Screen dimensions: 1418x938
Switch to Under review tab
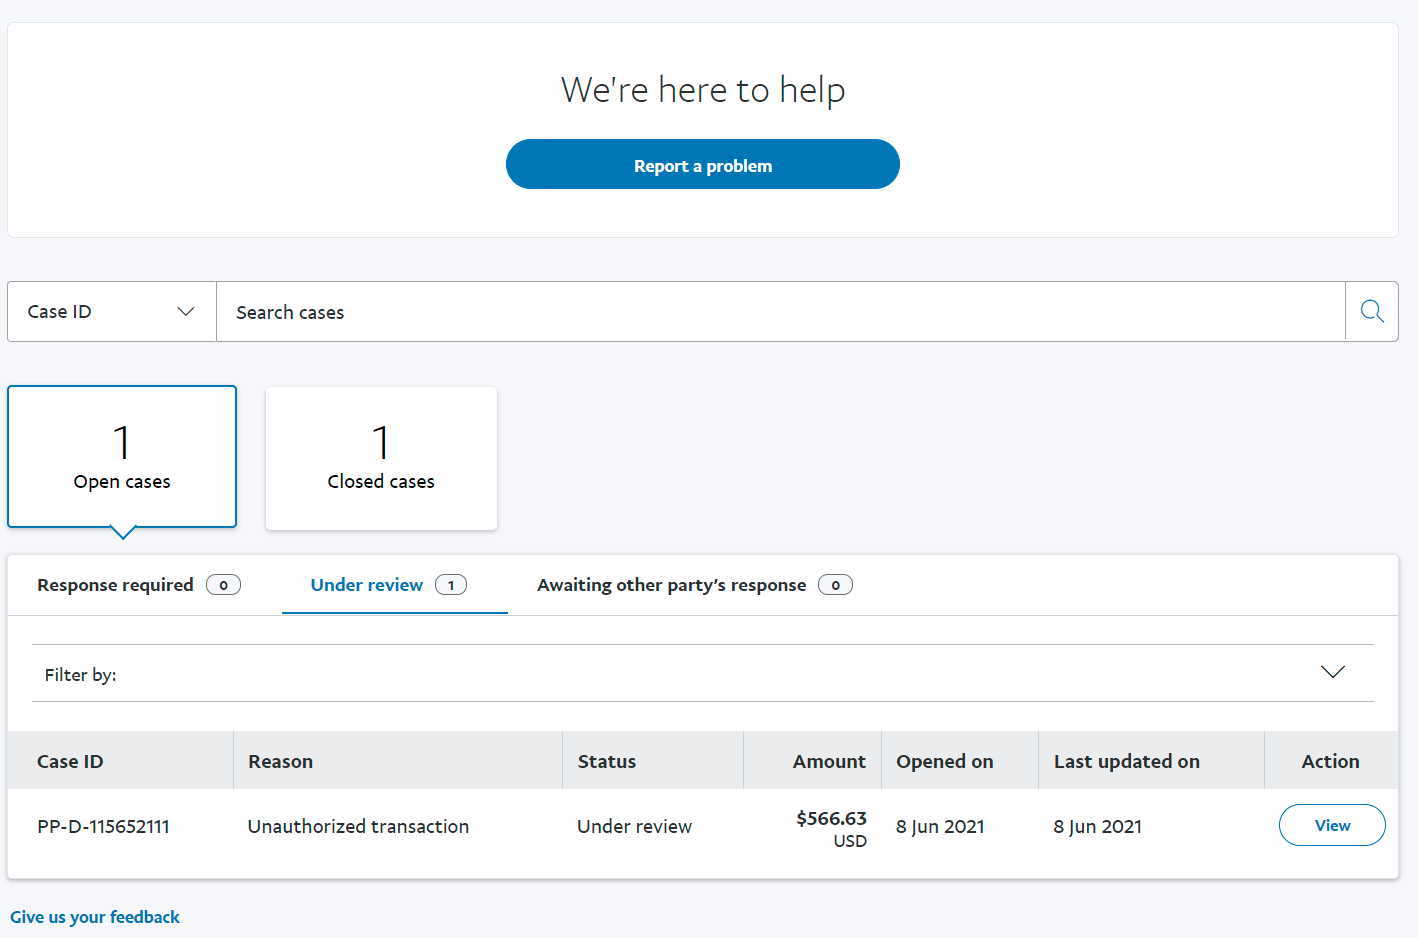(x=367, y=585)
